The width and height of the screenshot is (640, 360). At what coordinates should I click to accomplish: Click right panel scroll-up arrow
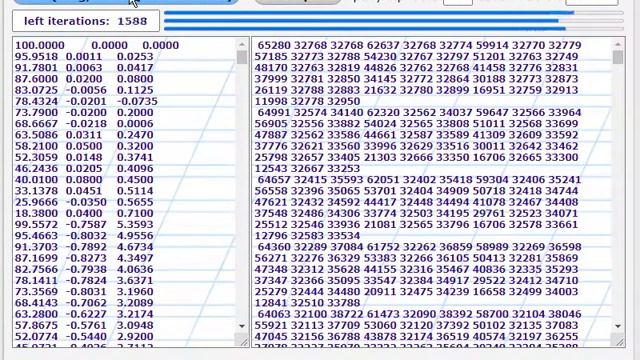point(618,44)
